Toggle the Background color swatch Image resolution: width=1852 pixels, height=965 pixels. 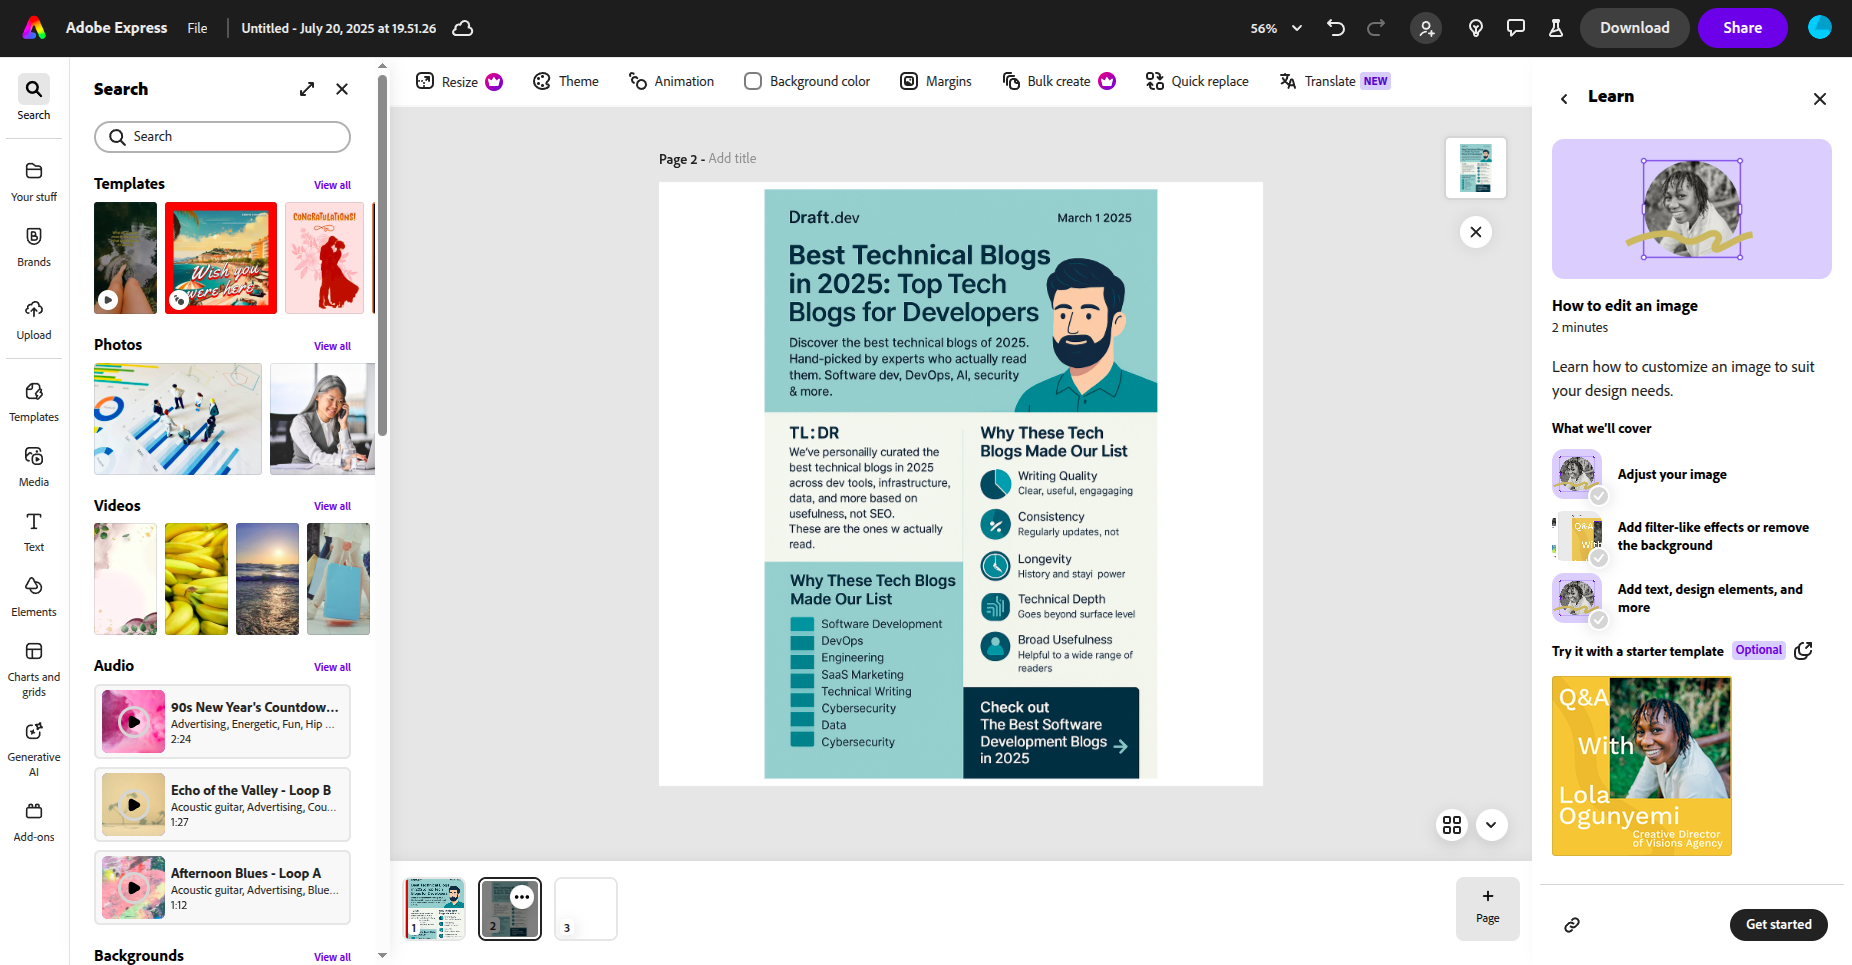(753, 81)
